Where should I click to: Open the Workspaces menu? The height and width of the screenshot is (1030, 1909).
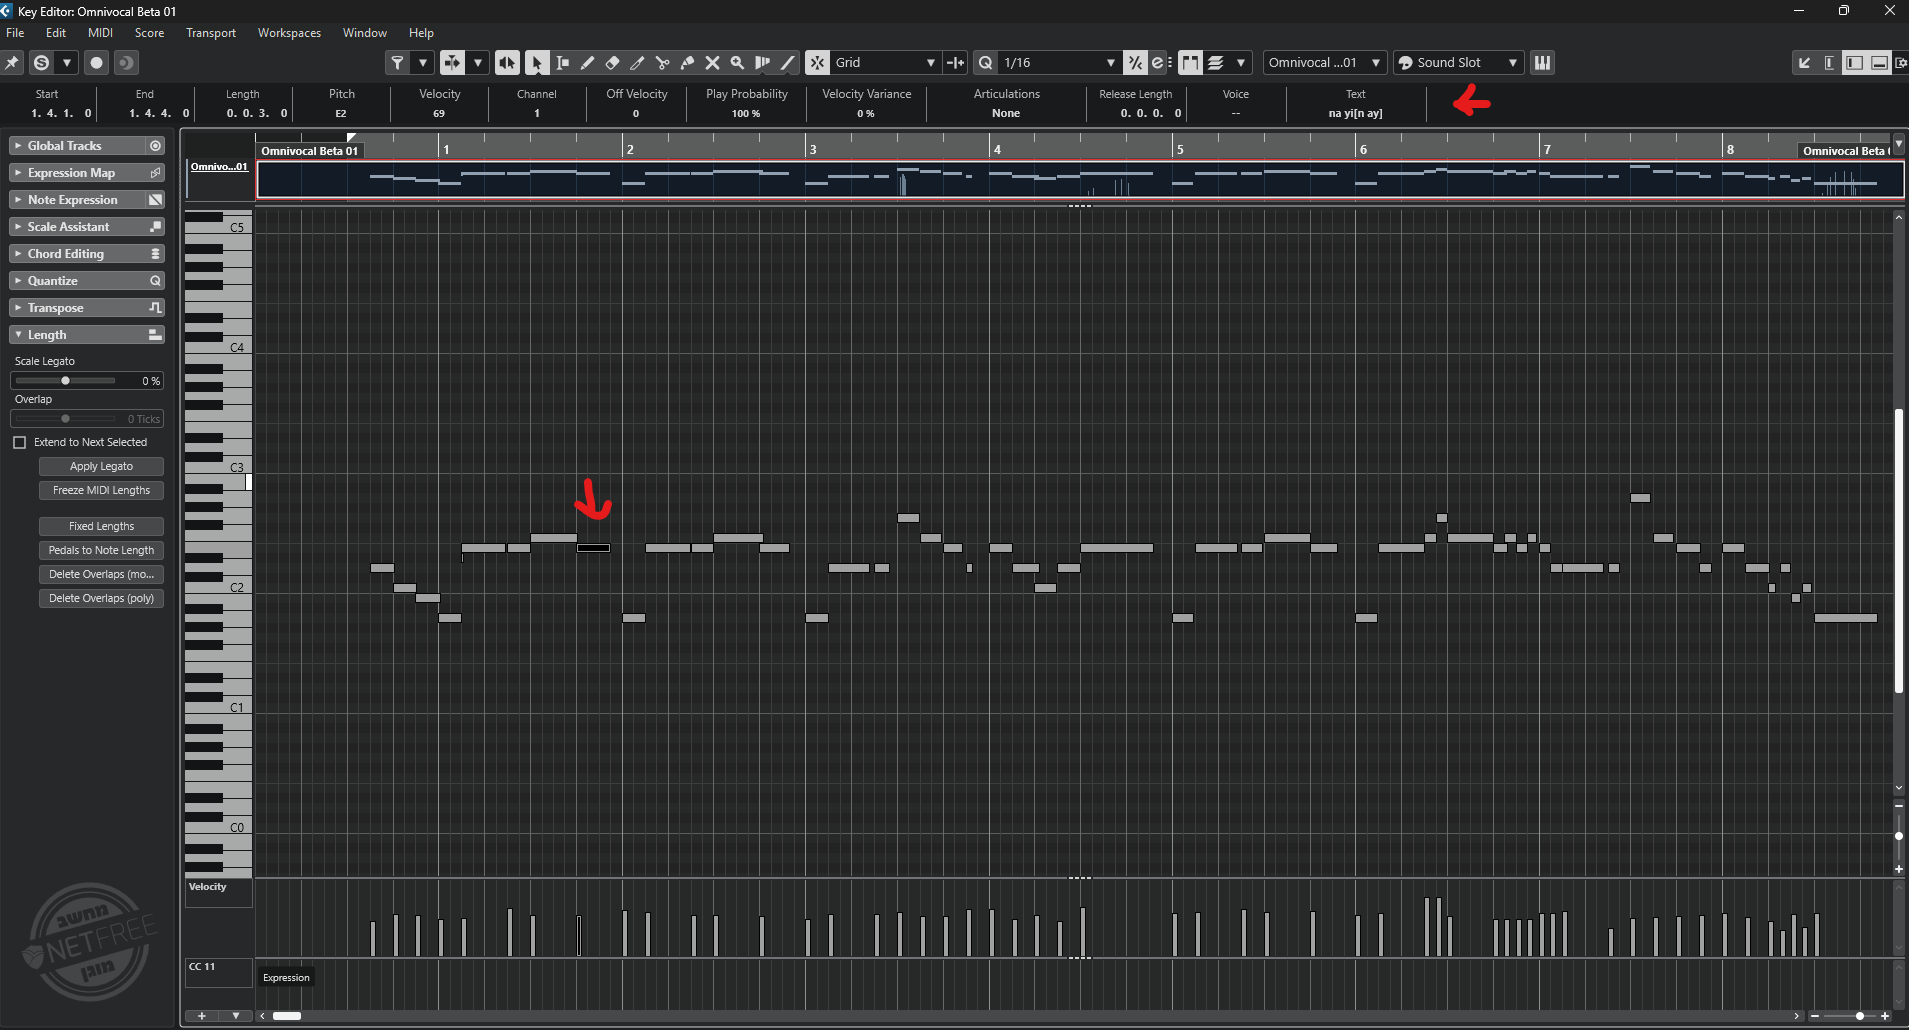pyautogui.click(x=289, y=33)
